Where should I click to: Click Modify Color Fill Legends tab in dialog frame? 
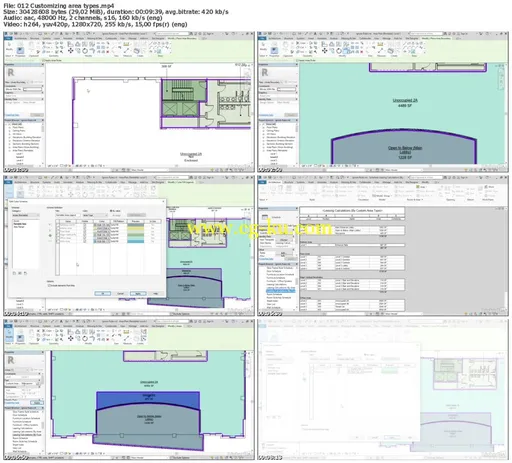point(182,182)
